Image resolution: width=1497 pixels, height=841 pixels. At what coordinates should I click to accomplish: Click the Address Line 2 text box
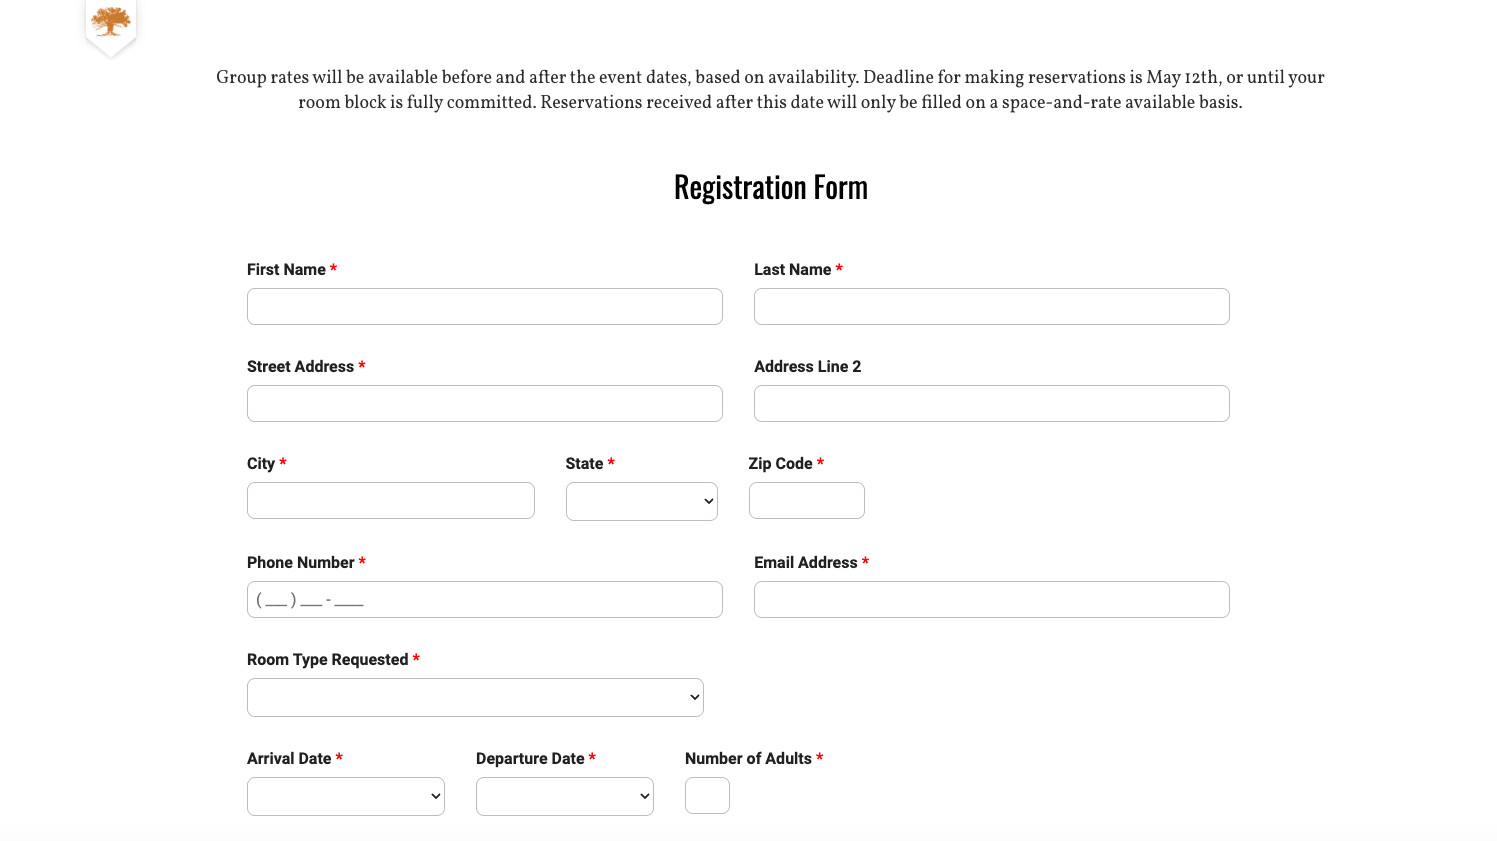pos(991,404)
